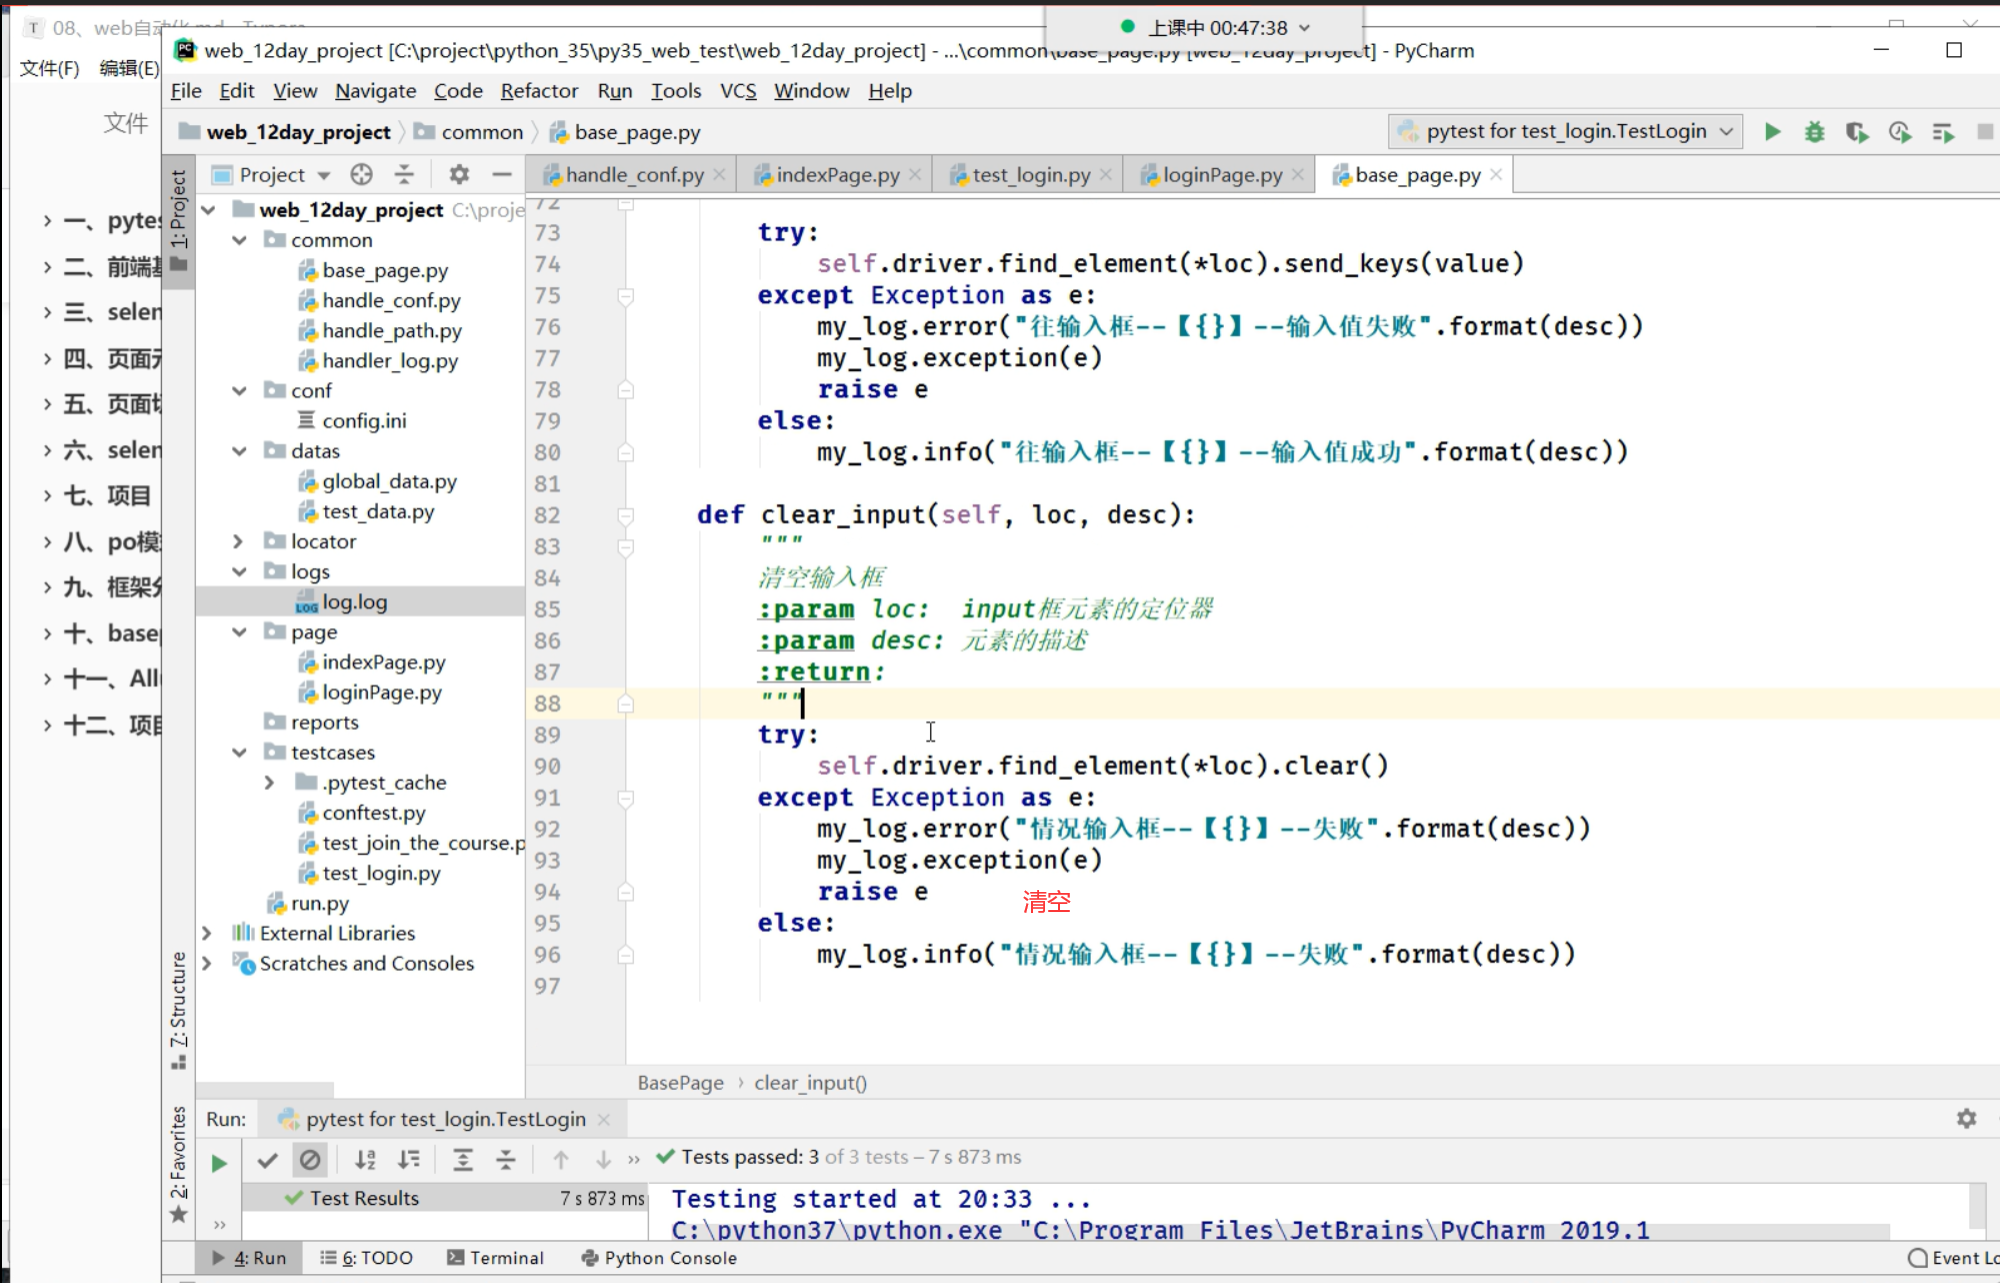Click Collapse All icon in Project panel
2000x1283 pixels.
(404, 175)
